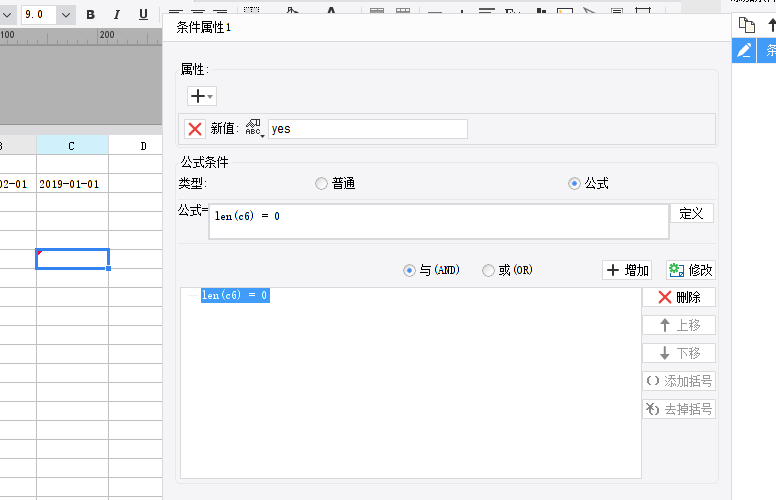Choose the 与(AND) radio option

click(409, 270)
